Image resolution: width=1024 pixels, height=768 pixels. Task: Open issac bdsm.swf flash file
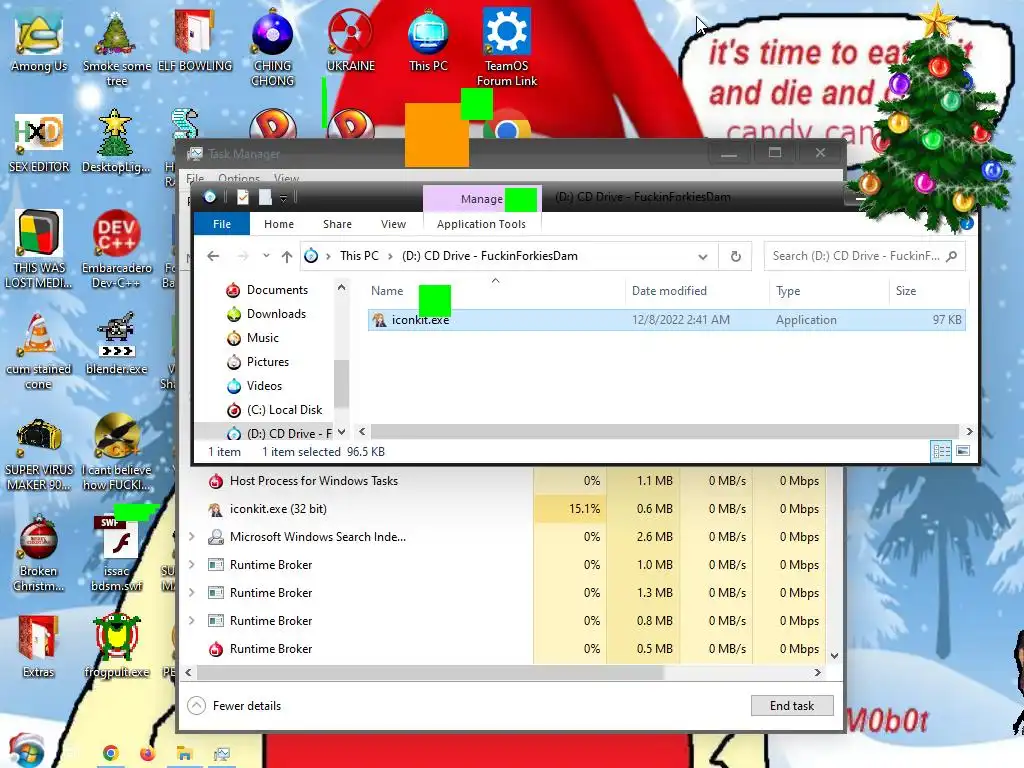pos(116,555)
